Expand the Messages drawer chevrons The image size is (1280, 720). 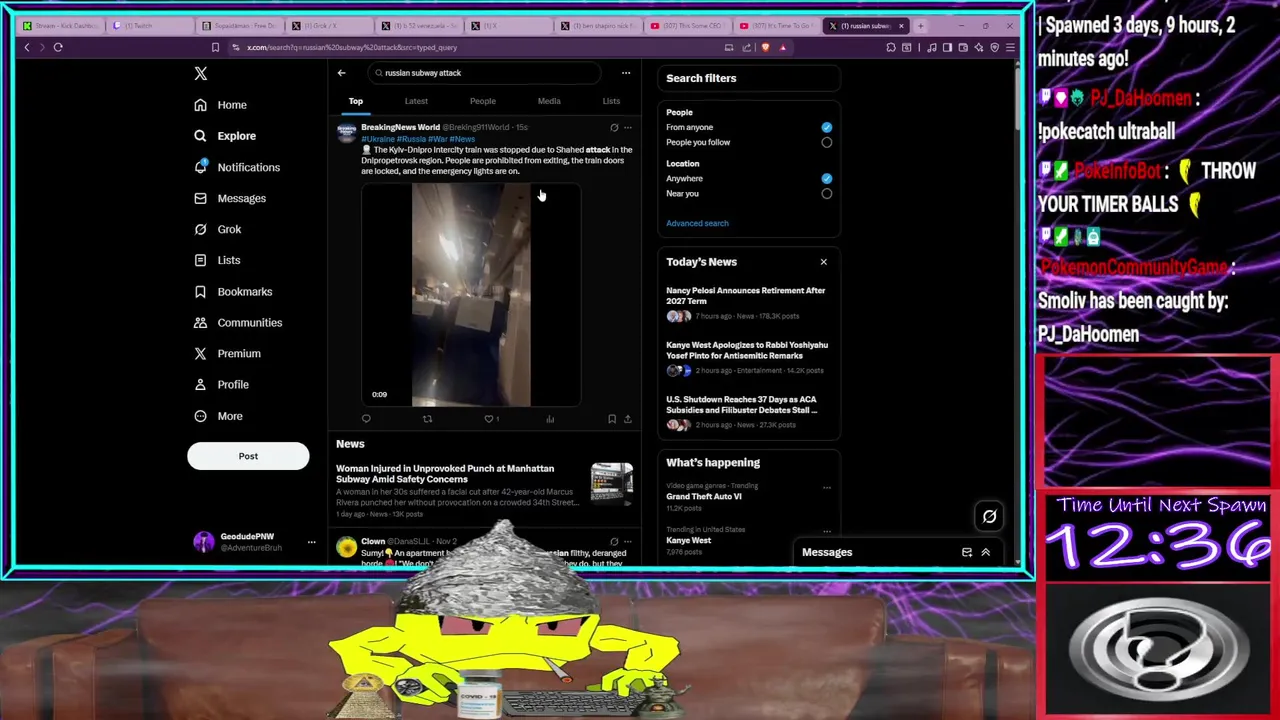coord(985,552)
